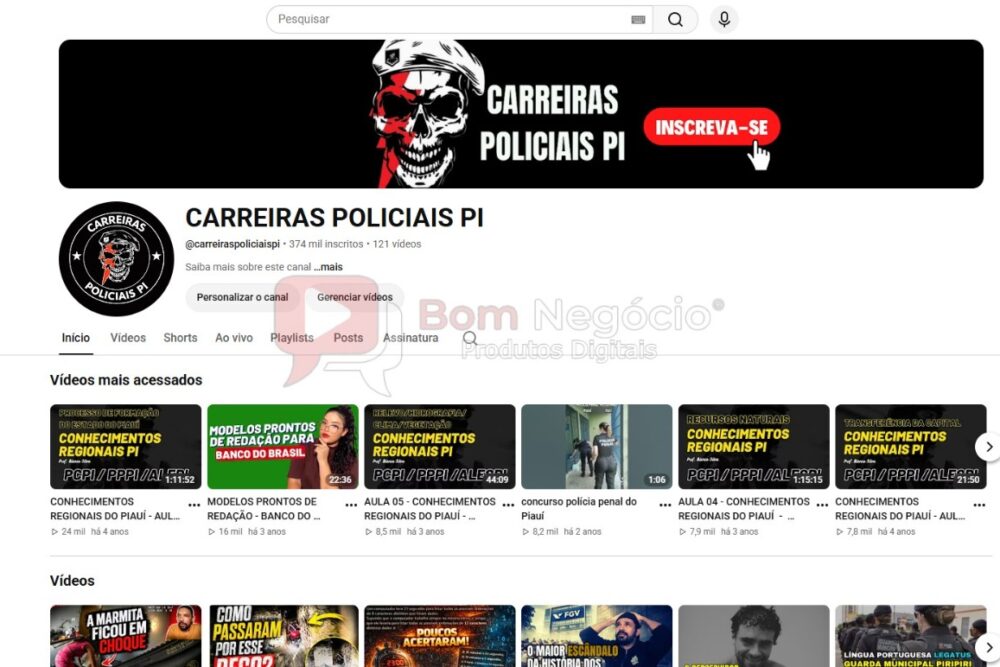Click 121 vídeos count text

click(397, 244)
